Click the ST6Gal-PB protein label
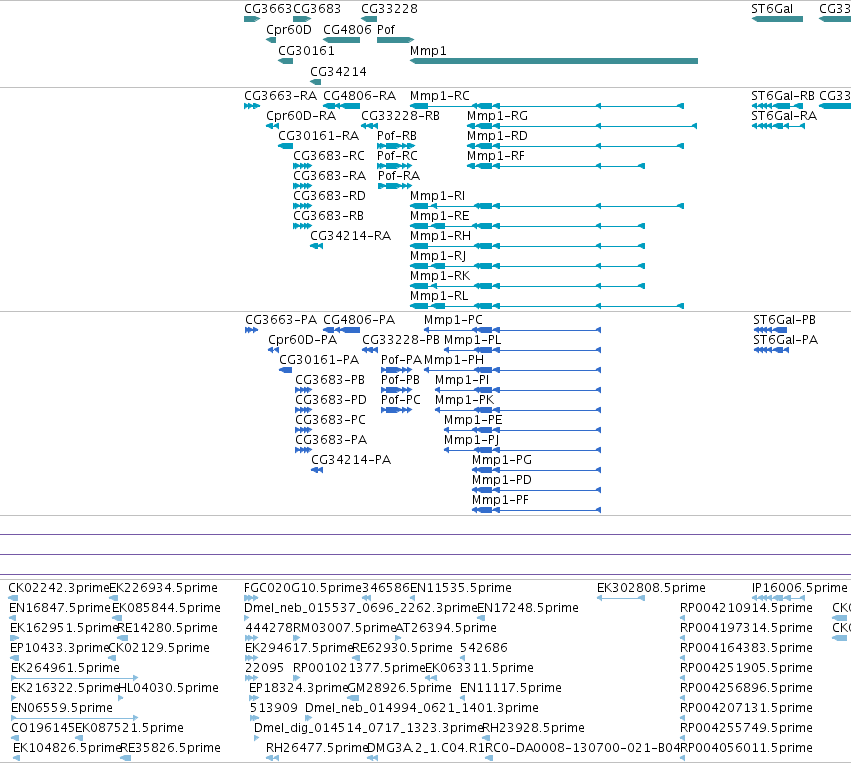The image size is (851, 763). [x=784, y=320]
